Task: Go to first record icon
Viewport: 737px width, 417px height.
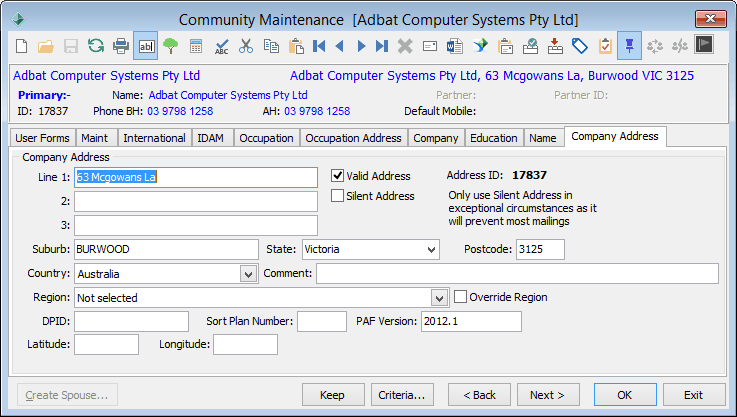Action: 319,46
